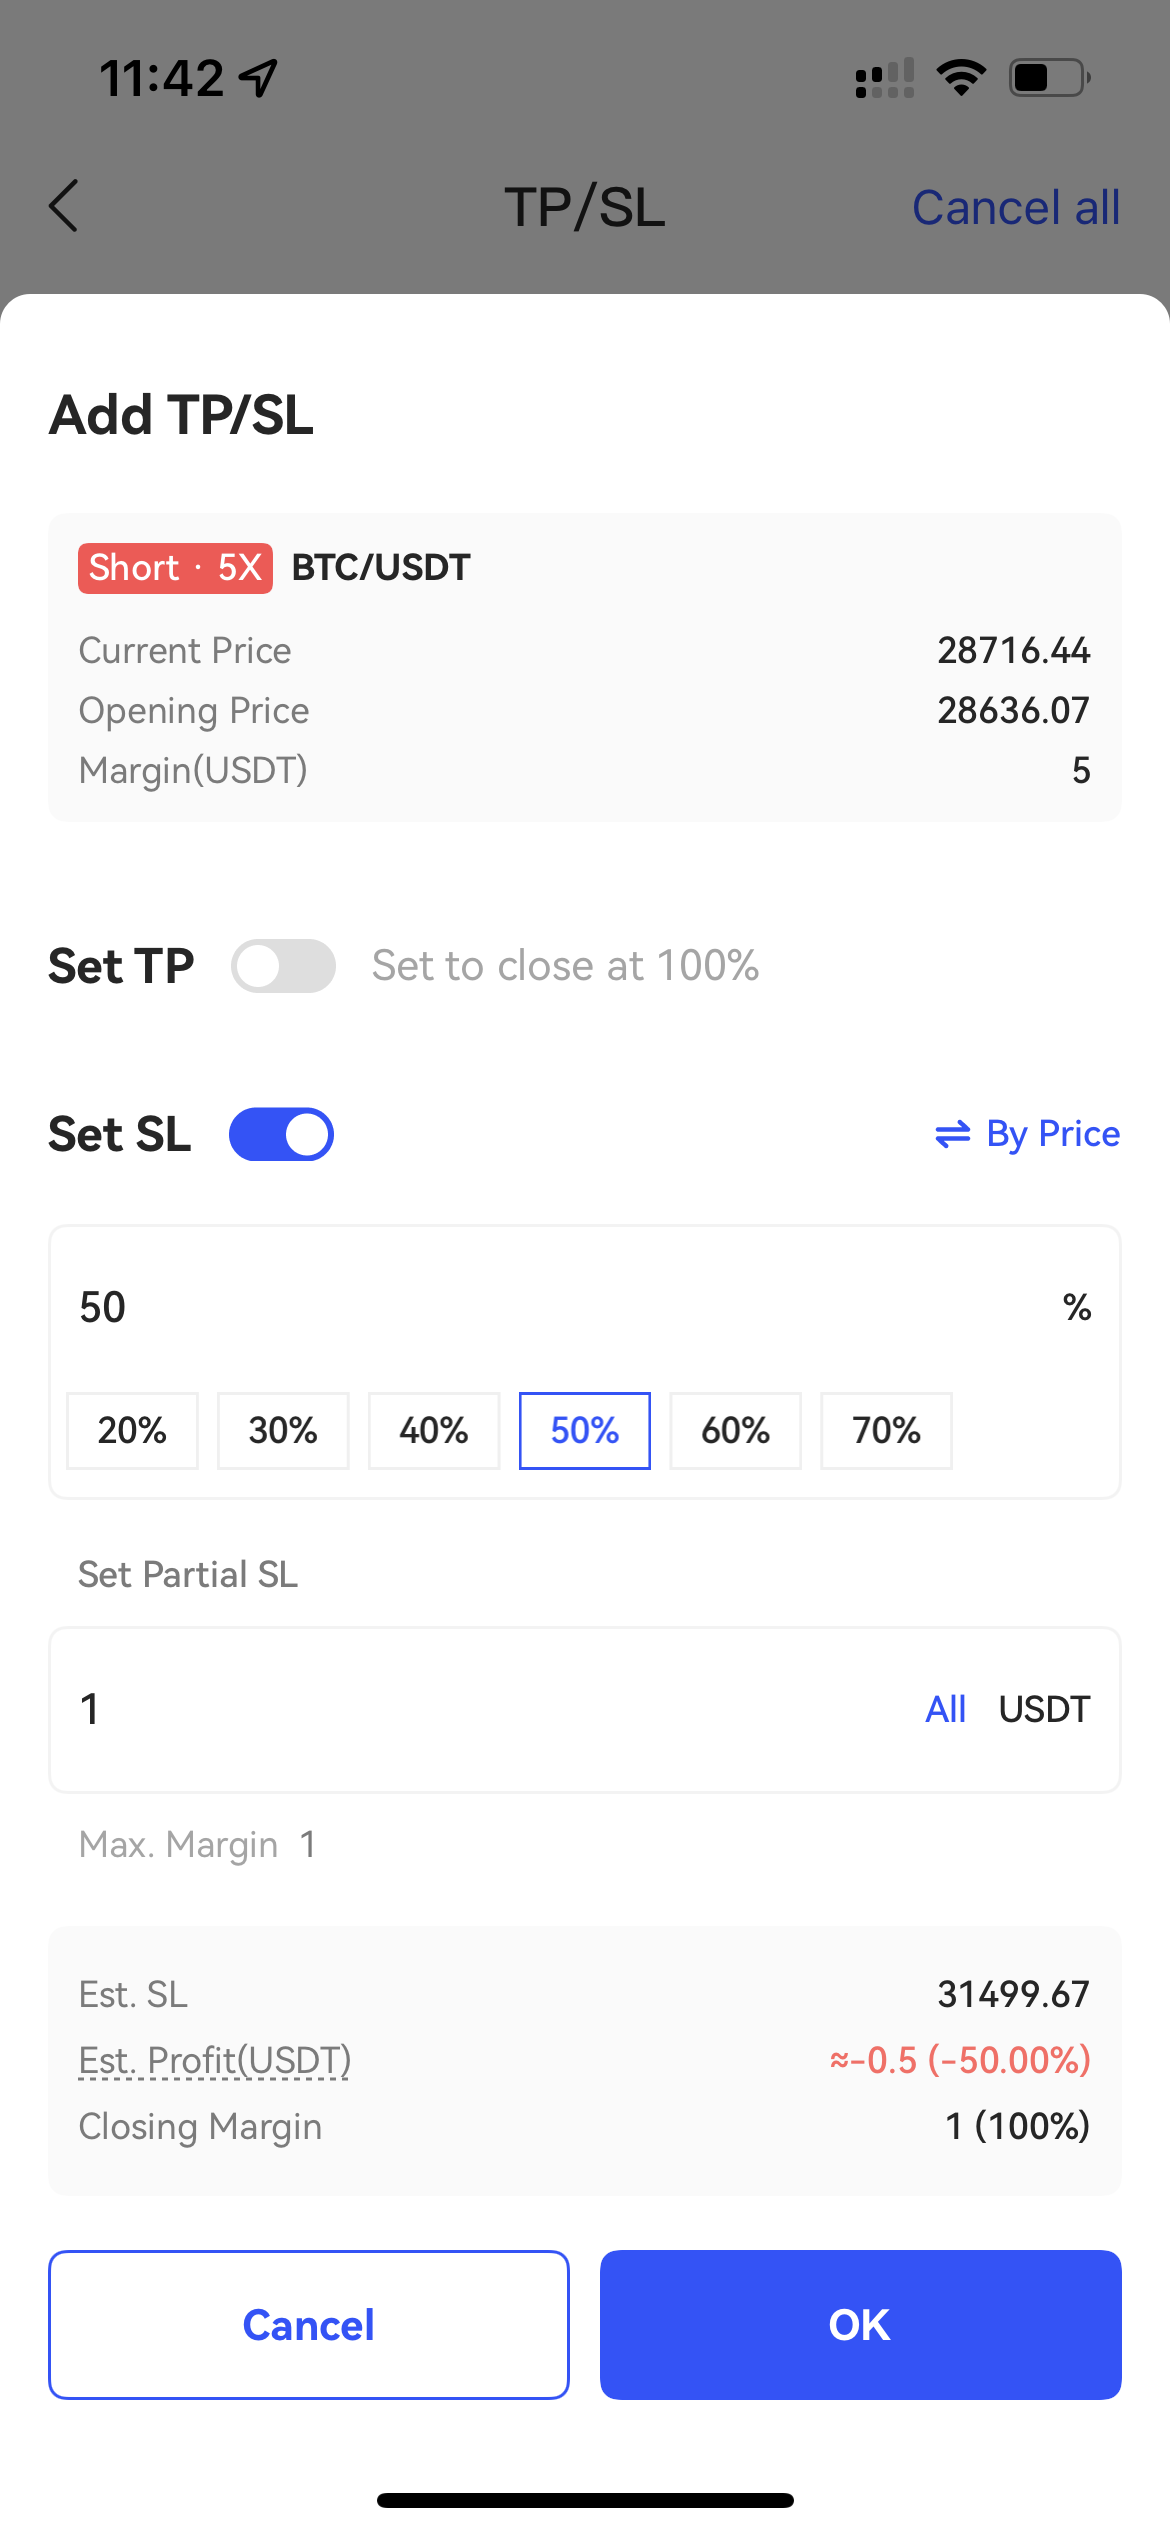Tap the By Price swap icon
The width and height of the screenshot is (1170, 2532).
952,1134
